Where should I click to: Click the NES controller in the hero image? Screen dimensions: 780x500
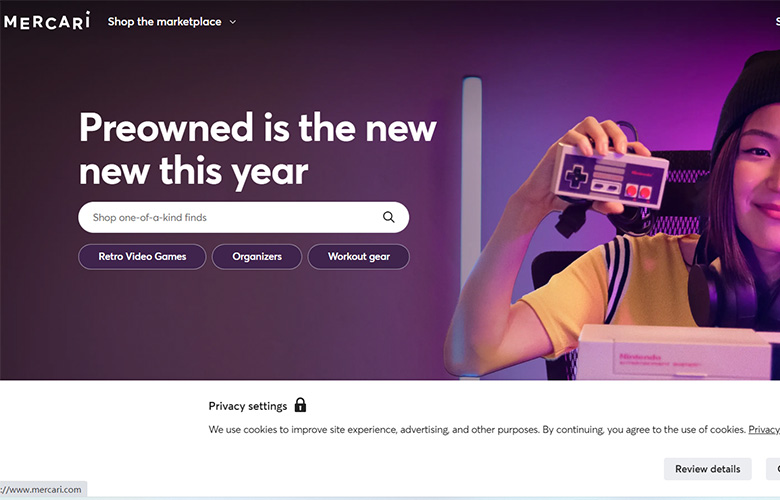pyautogui.click(x=610, y=176)
